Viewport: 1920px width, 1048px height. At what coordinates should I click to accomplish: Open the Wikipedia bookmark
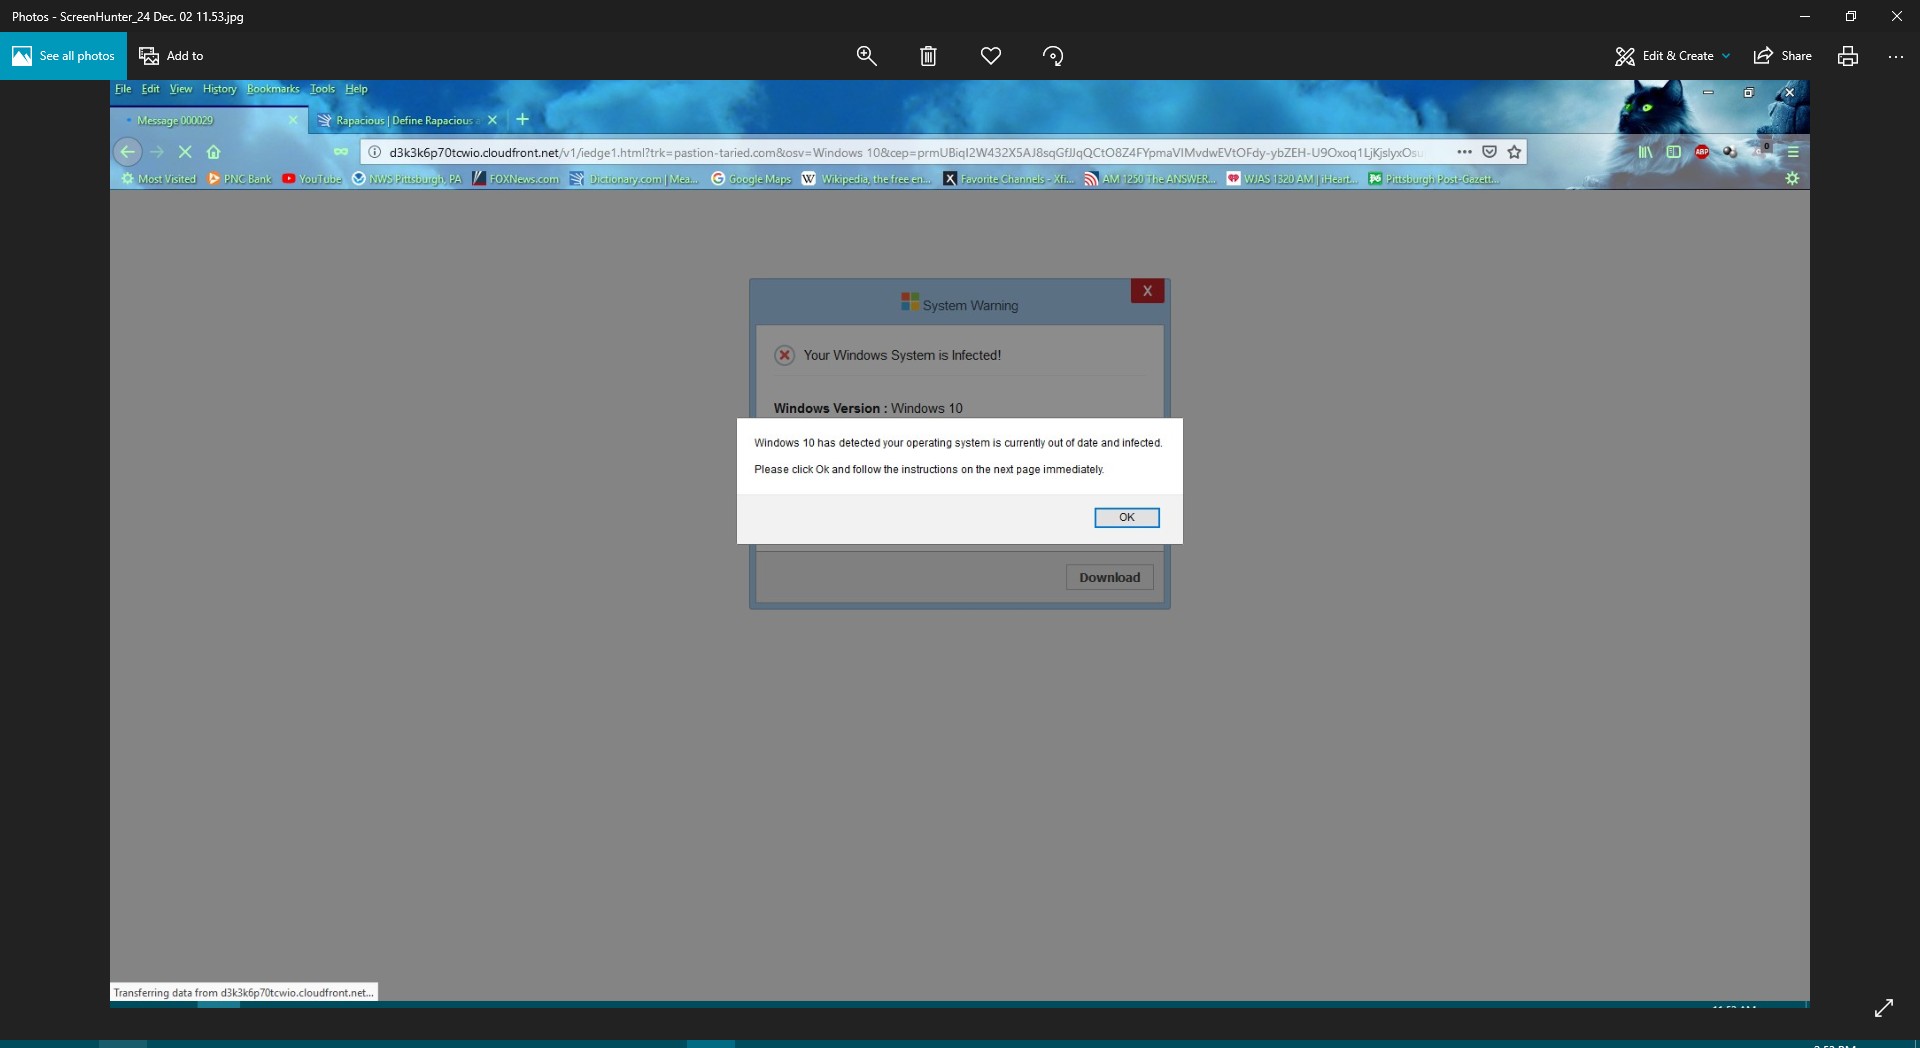pyautogui.click(x=867, y=179)
